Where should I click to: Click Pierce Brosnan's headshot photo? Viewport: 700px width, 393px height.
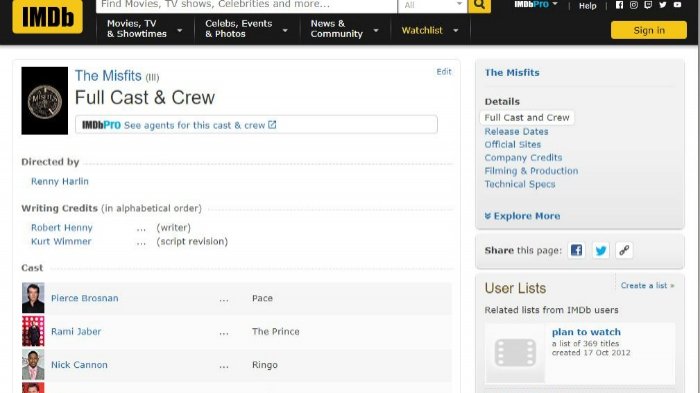33,298
